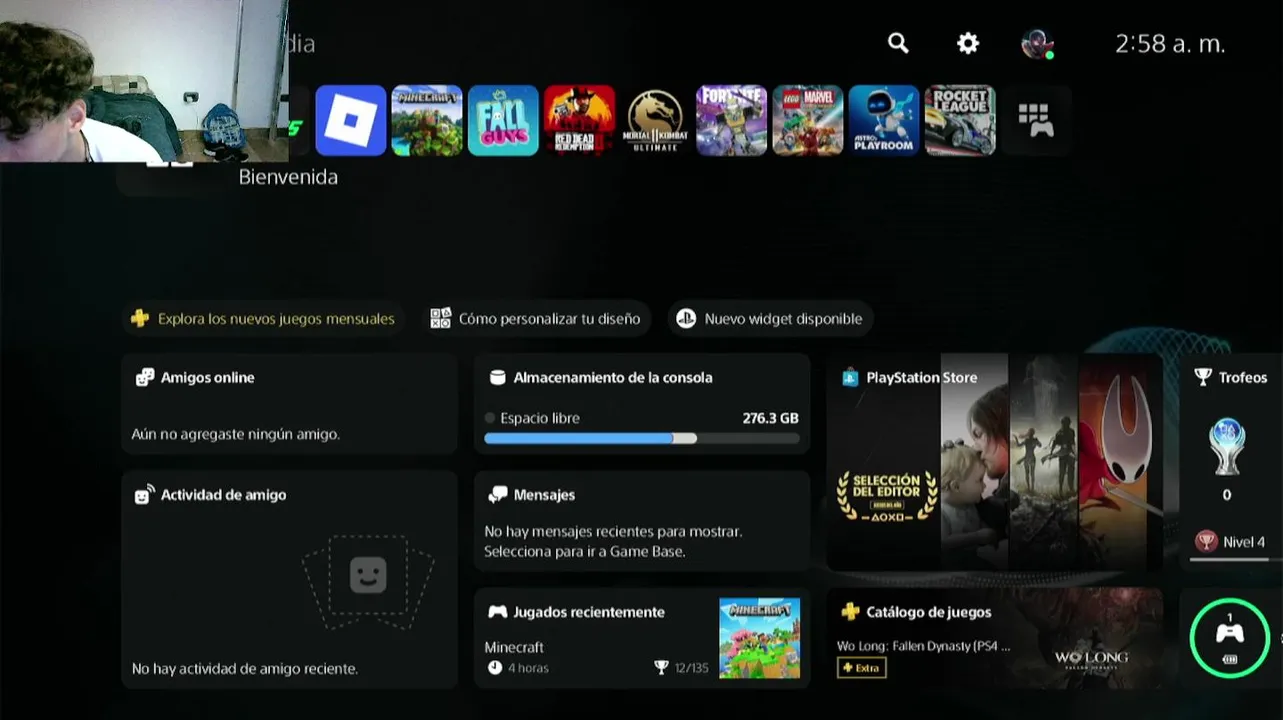Open the Game Library grid icon
The width and height of the screenshot is (1283, 720).
click(x=1035, y=120)
